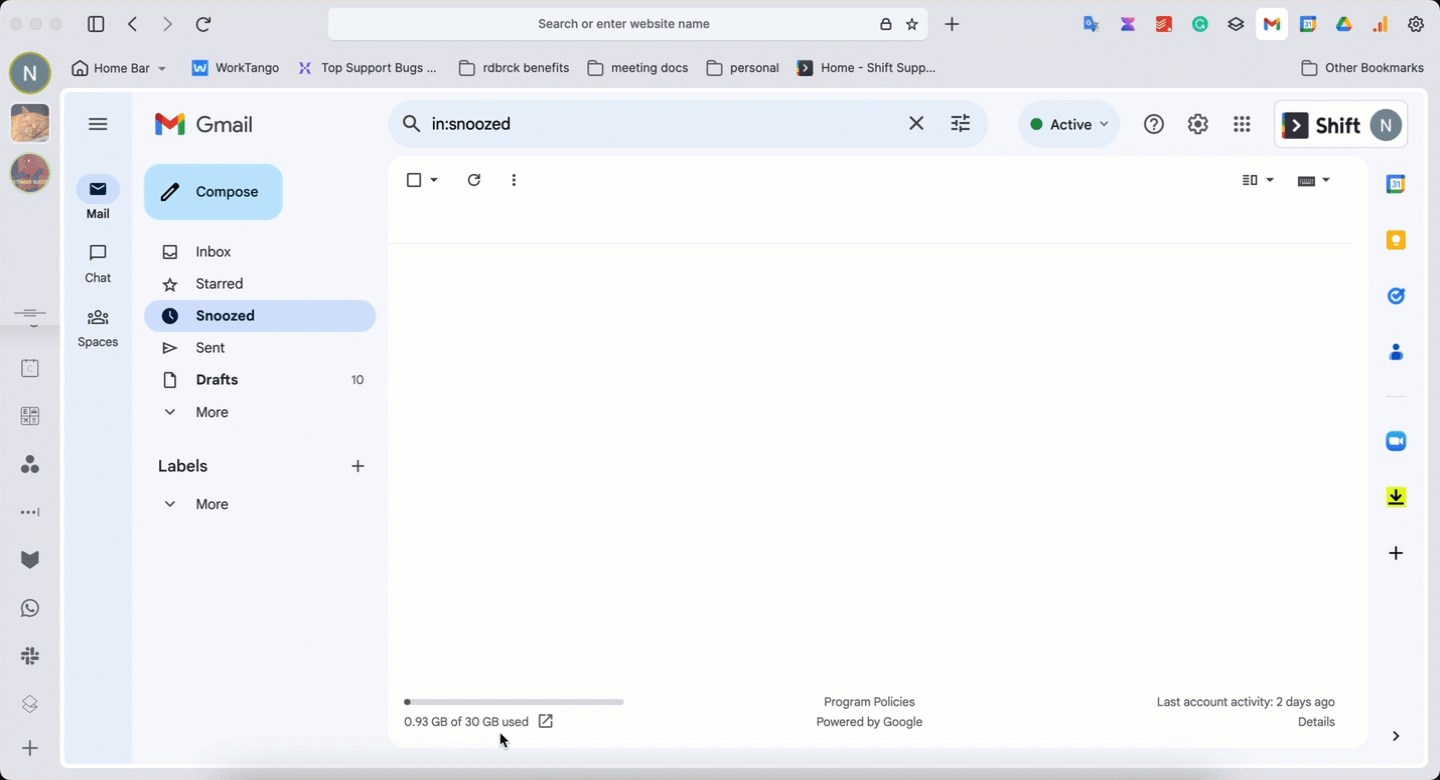Open the Home - Shift Support bookmark
The height and width of the screenshot is (780, 1440).
pyautogui.click(x=866, y=68)
